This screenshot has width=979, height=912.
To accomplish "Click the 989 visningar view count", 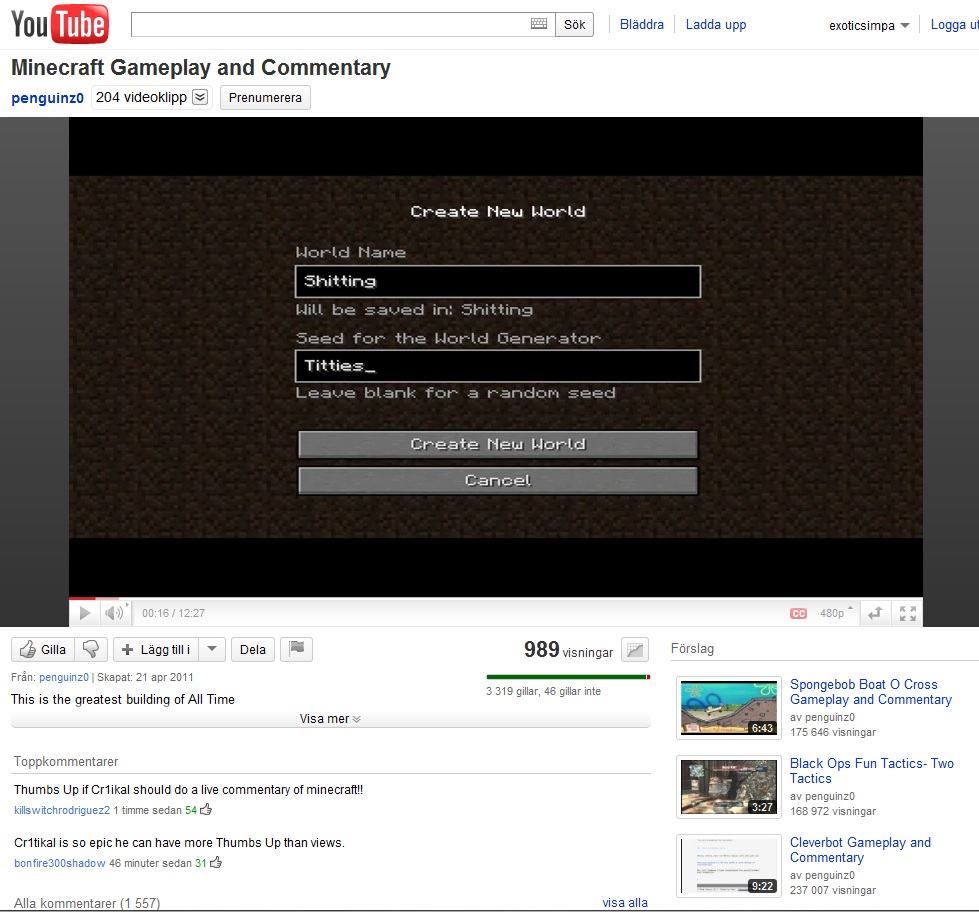I will [x=568, y=650].
